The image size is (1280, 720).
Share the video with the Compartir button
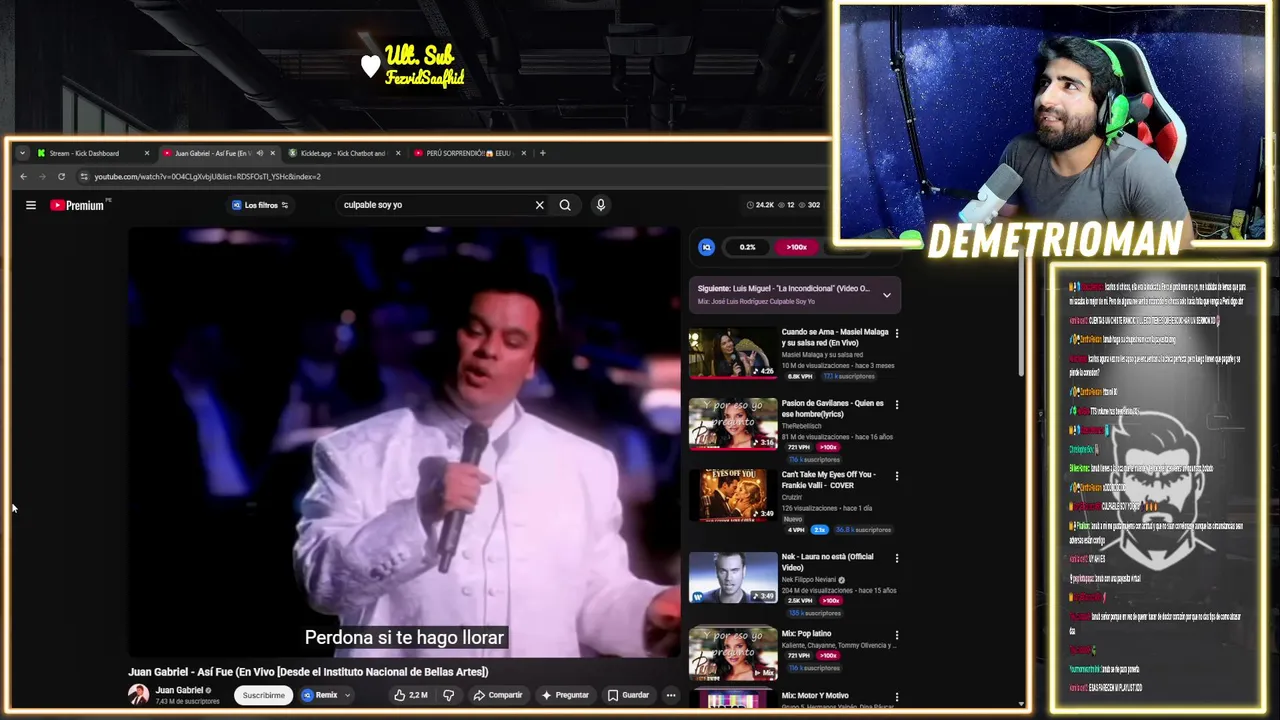pyautogui.click(x=497, y=695)
